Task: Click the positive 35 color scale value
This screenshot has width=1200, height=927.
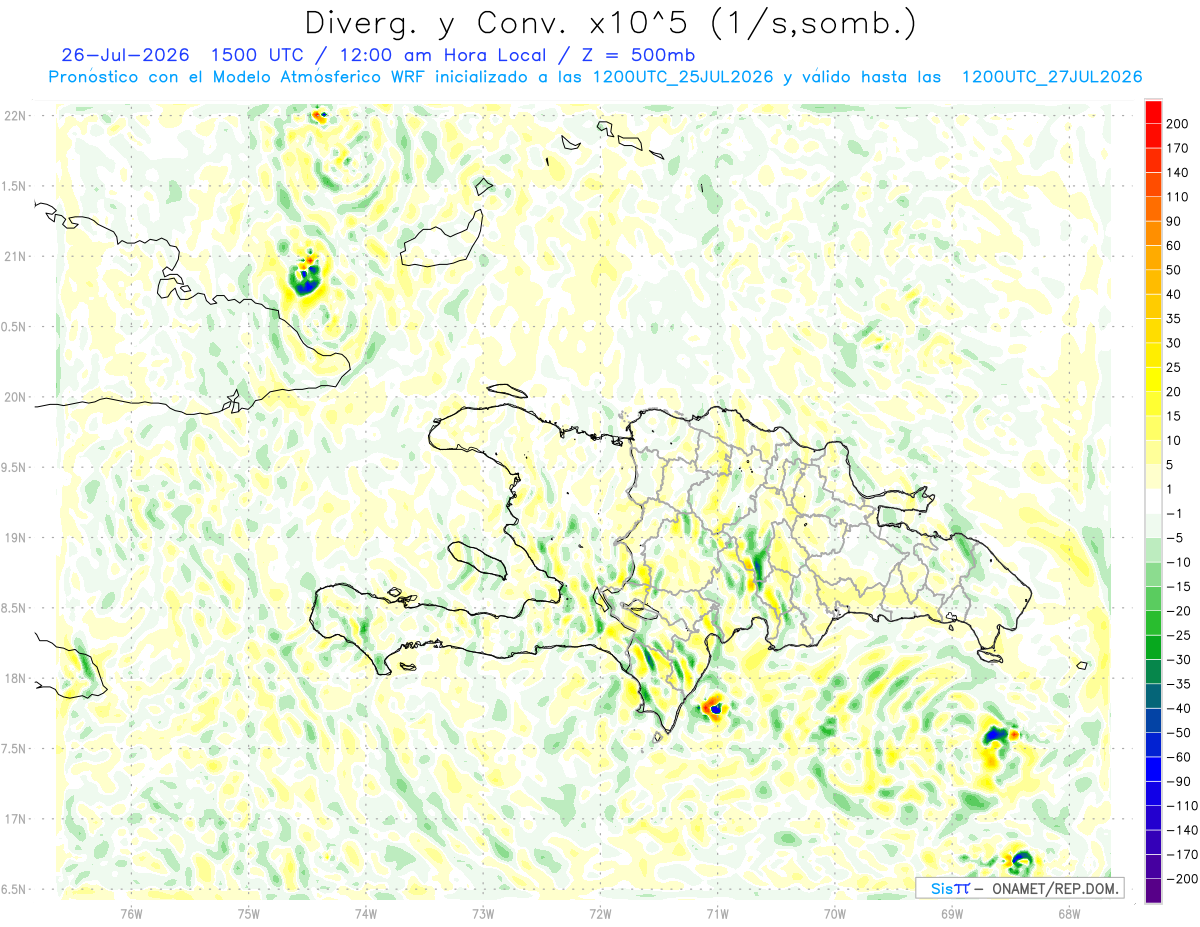Action: coord(1174,319)
